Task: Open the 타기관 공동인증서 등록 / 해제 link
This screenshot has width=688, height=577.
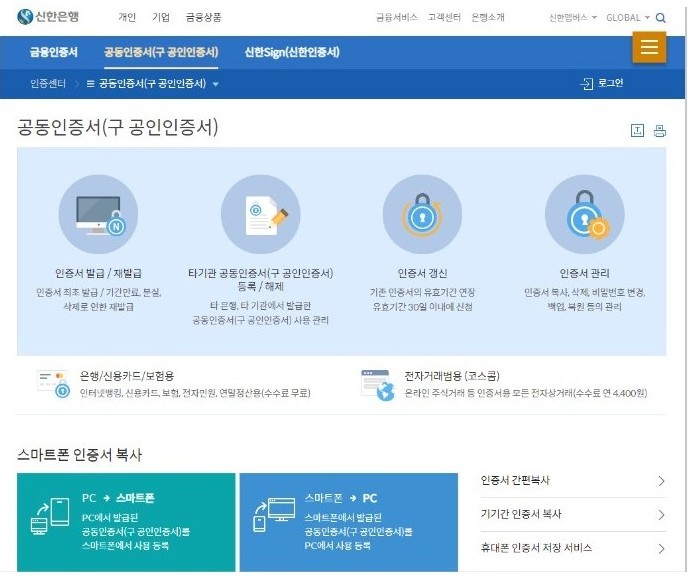Action: [261, 280]
